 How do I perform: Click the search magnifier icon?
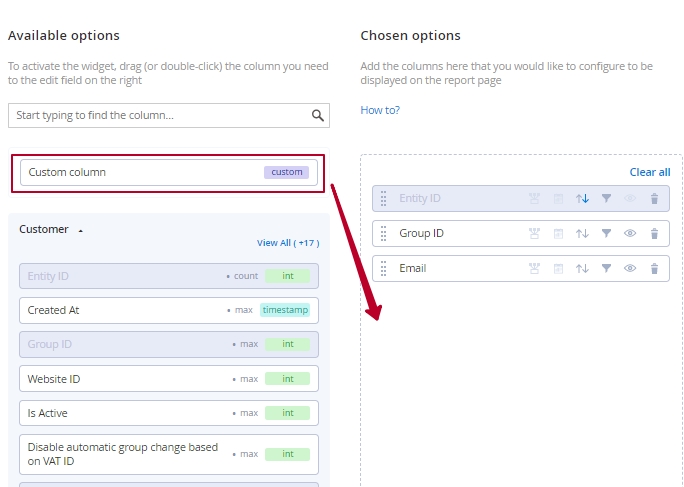(318, 116)
